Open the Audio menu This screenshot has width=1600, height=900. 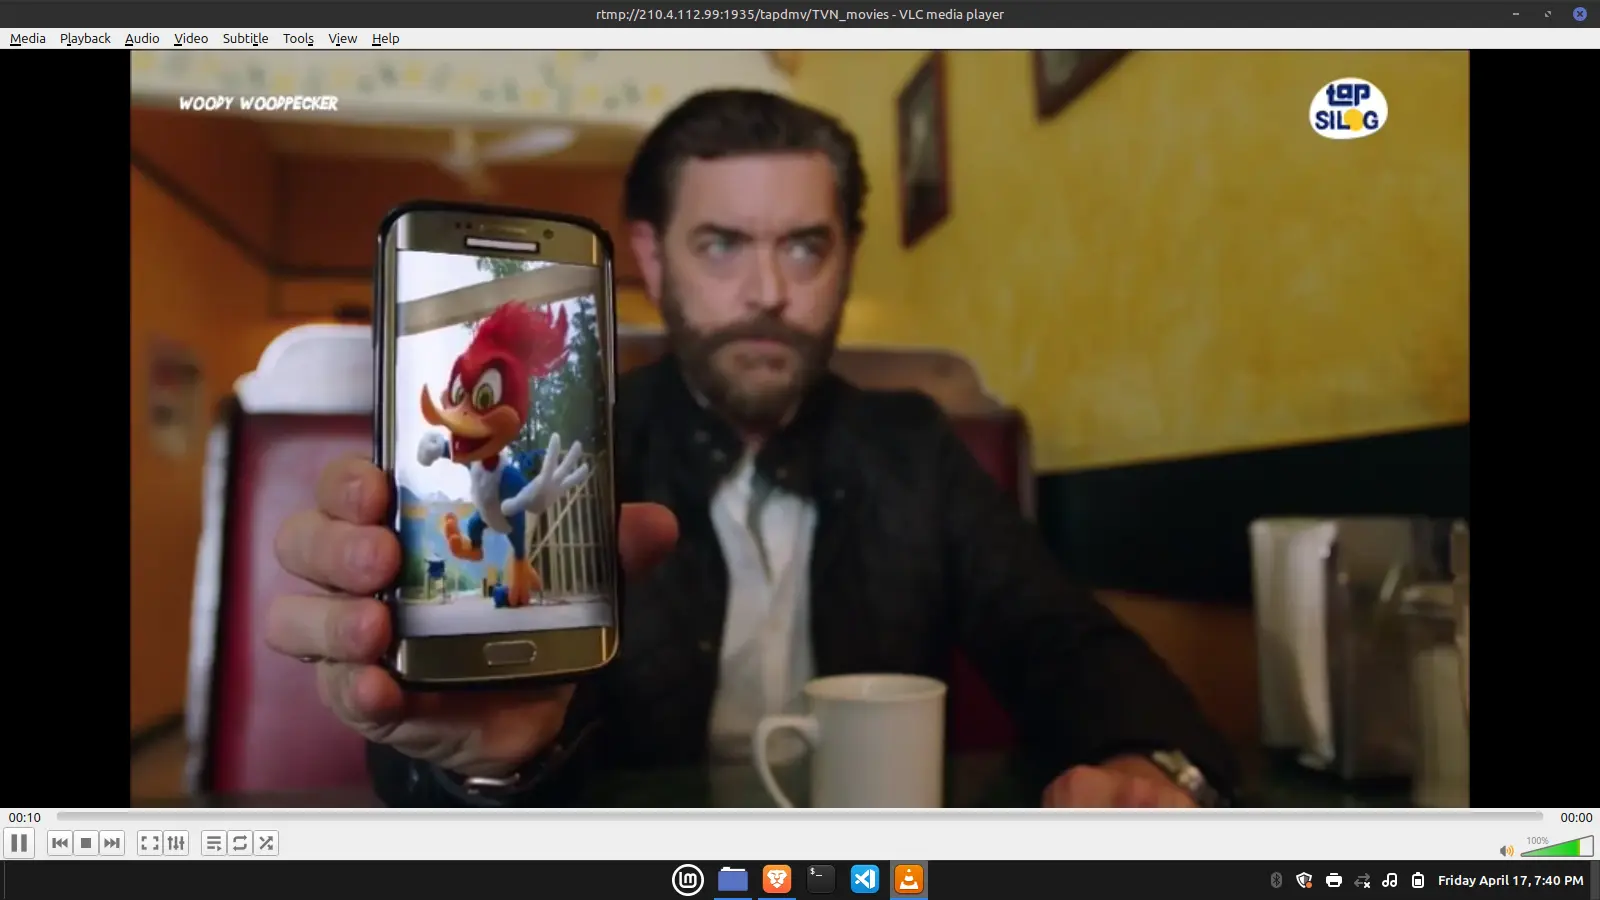point(142,38)
